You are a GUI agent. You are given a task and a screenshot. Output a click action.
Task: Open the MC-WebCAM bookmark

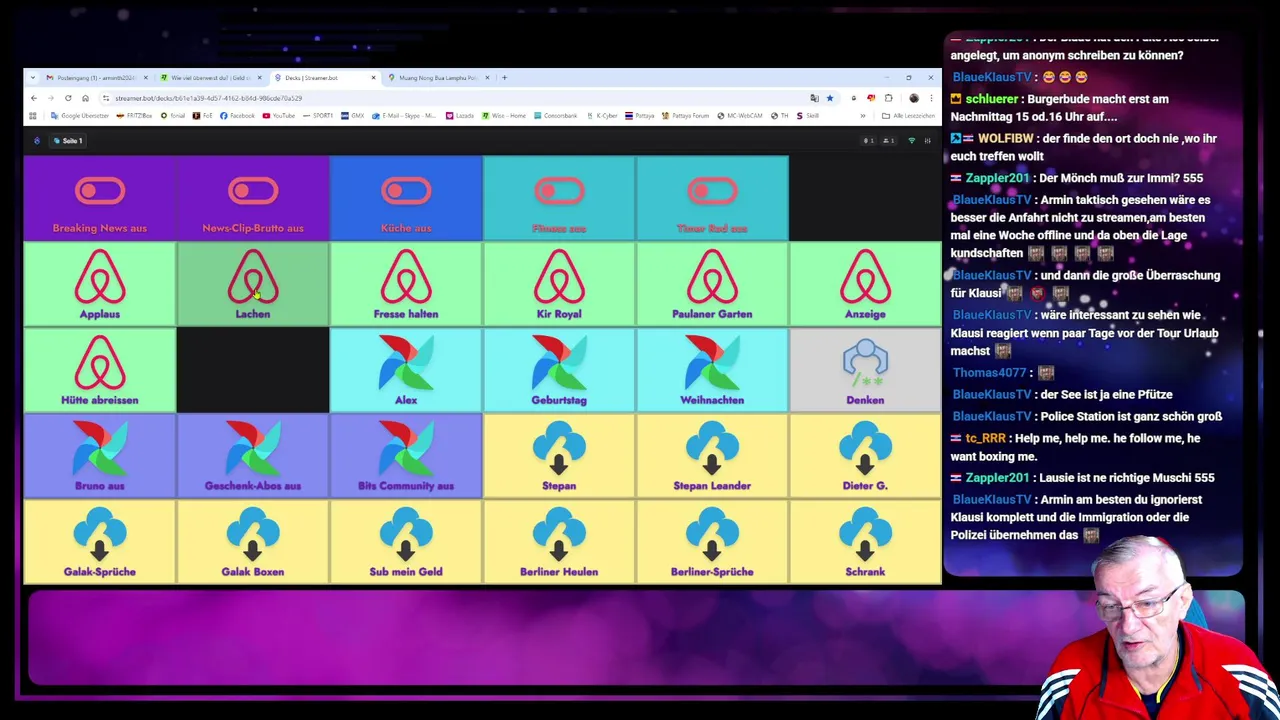[739, 116]
